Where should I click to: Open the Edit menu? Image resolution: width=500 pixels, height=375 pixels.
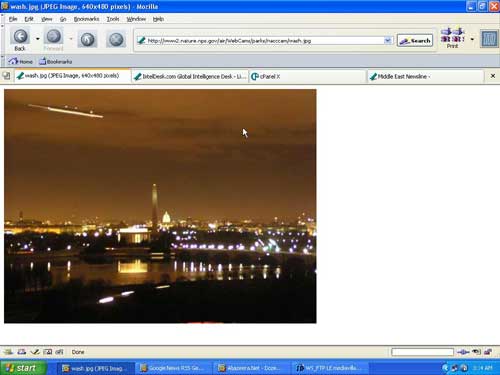(x=29, y=19)
